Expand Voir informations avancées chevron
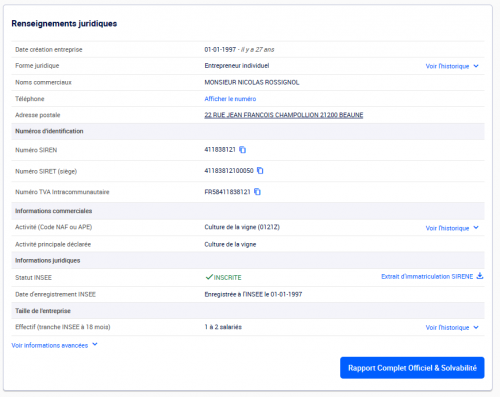The width and height of the screenshot is (500, 397). pos(95,344)
